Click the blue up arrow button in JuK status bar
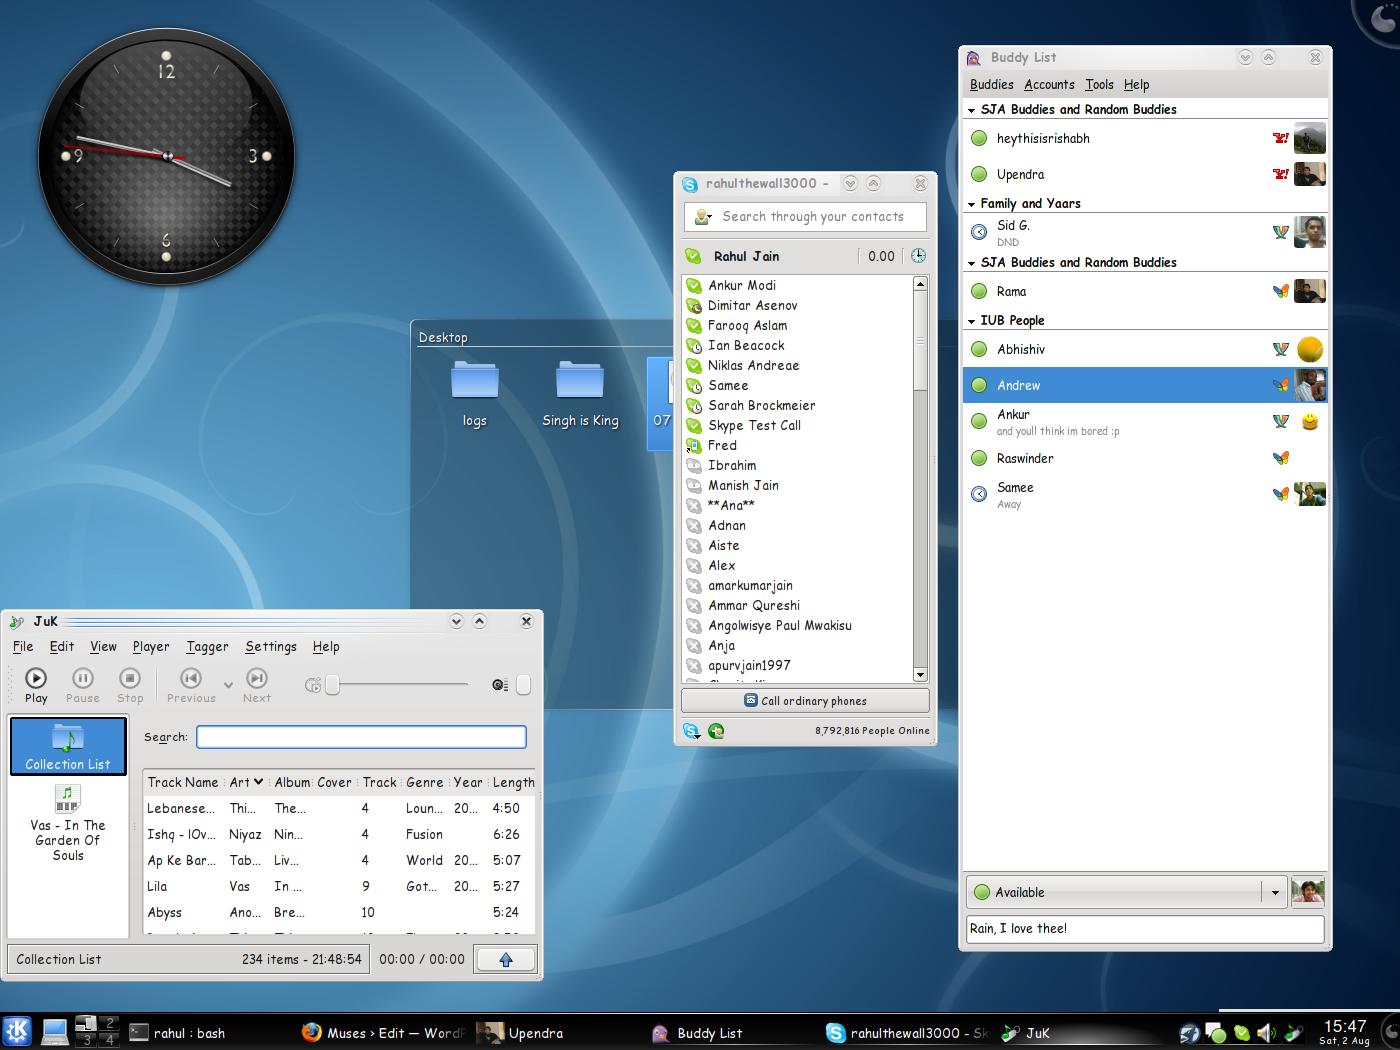 coord(505,959)
